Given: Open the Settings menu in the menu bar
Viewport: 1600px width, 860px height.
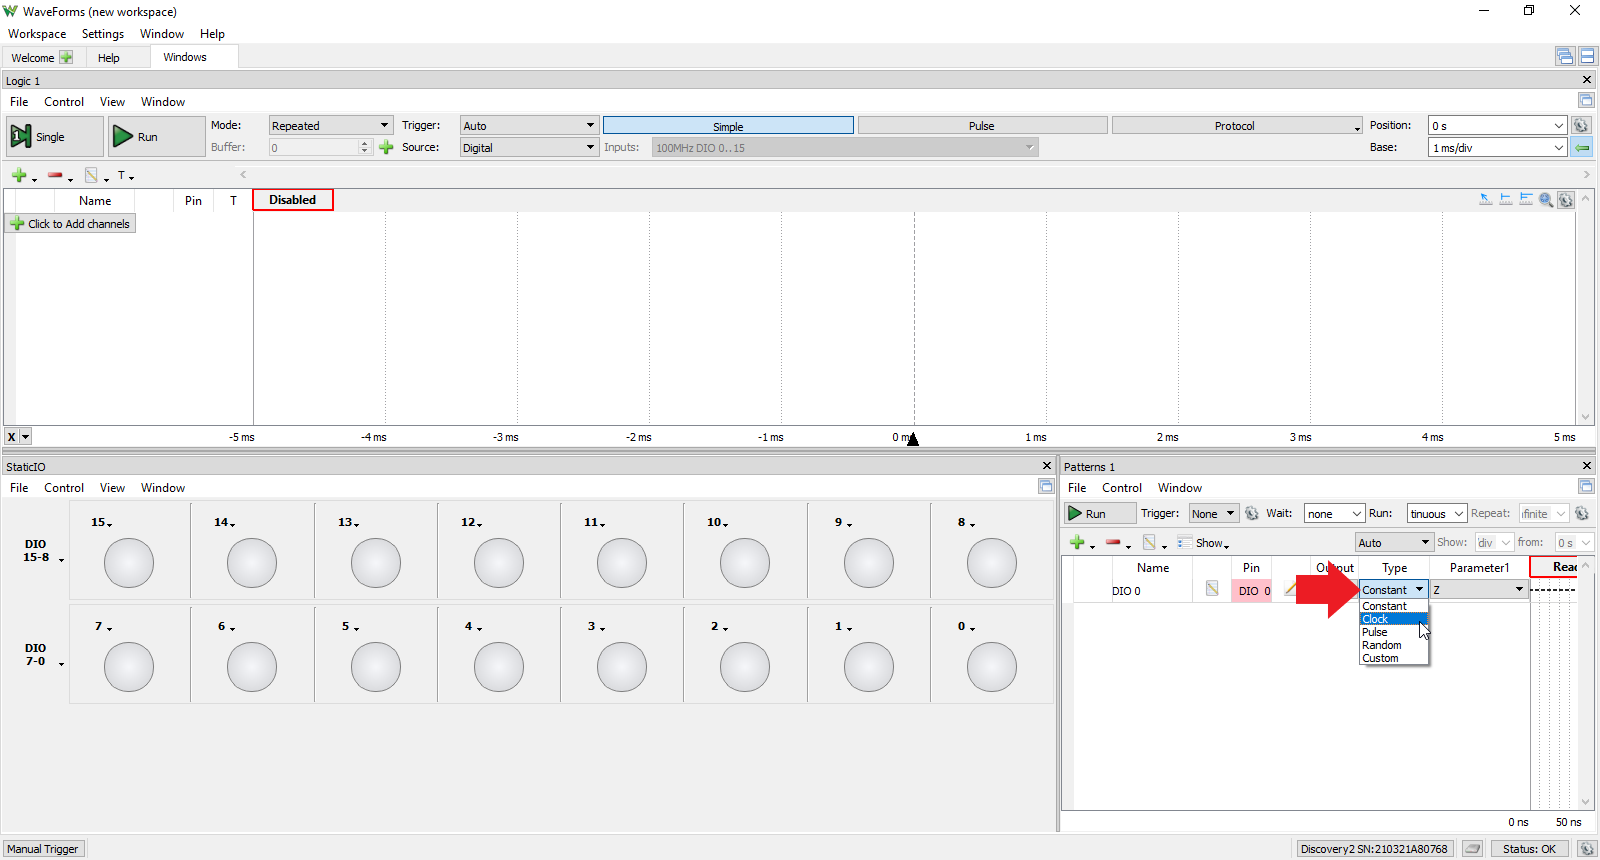Looking at the screenshot, I should [103, 34].
